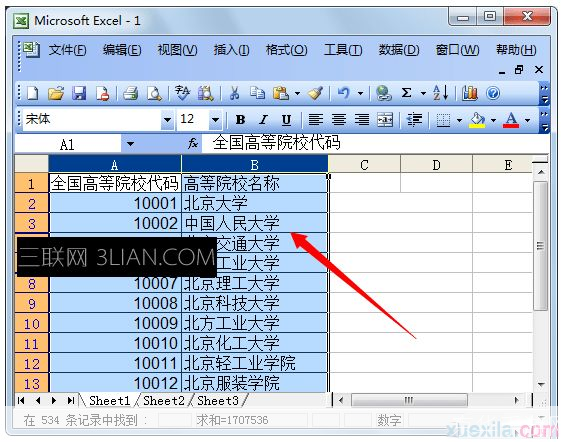Click the horizontal scrollbar thumb
The height and width of the screenshot is (442, 567).
tap(409, 400)
